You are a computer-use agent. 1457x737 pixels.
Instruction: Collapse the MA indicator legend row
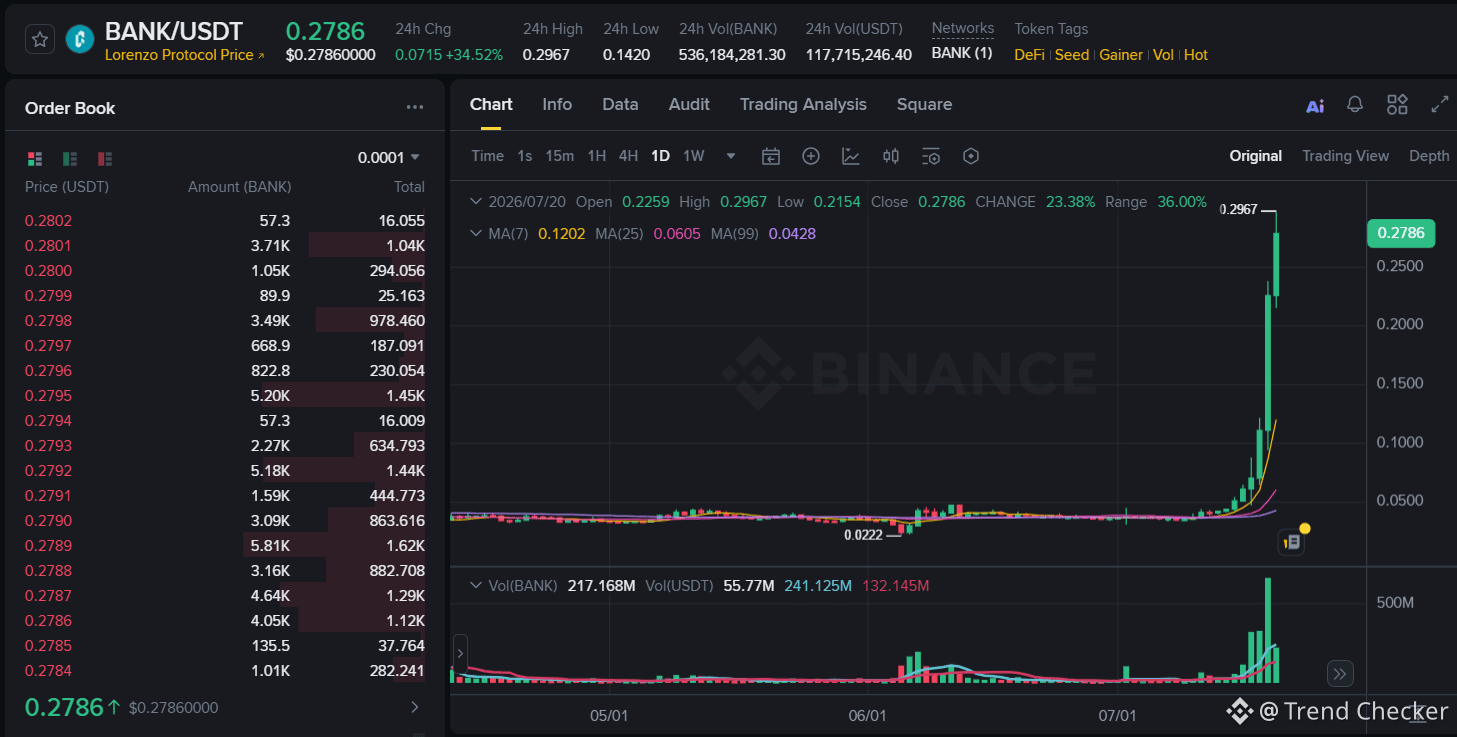coord(476,234)
